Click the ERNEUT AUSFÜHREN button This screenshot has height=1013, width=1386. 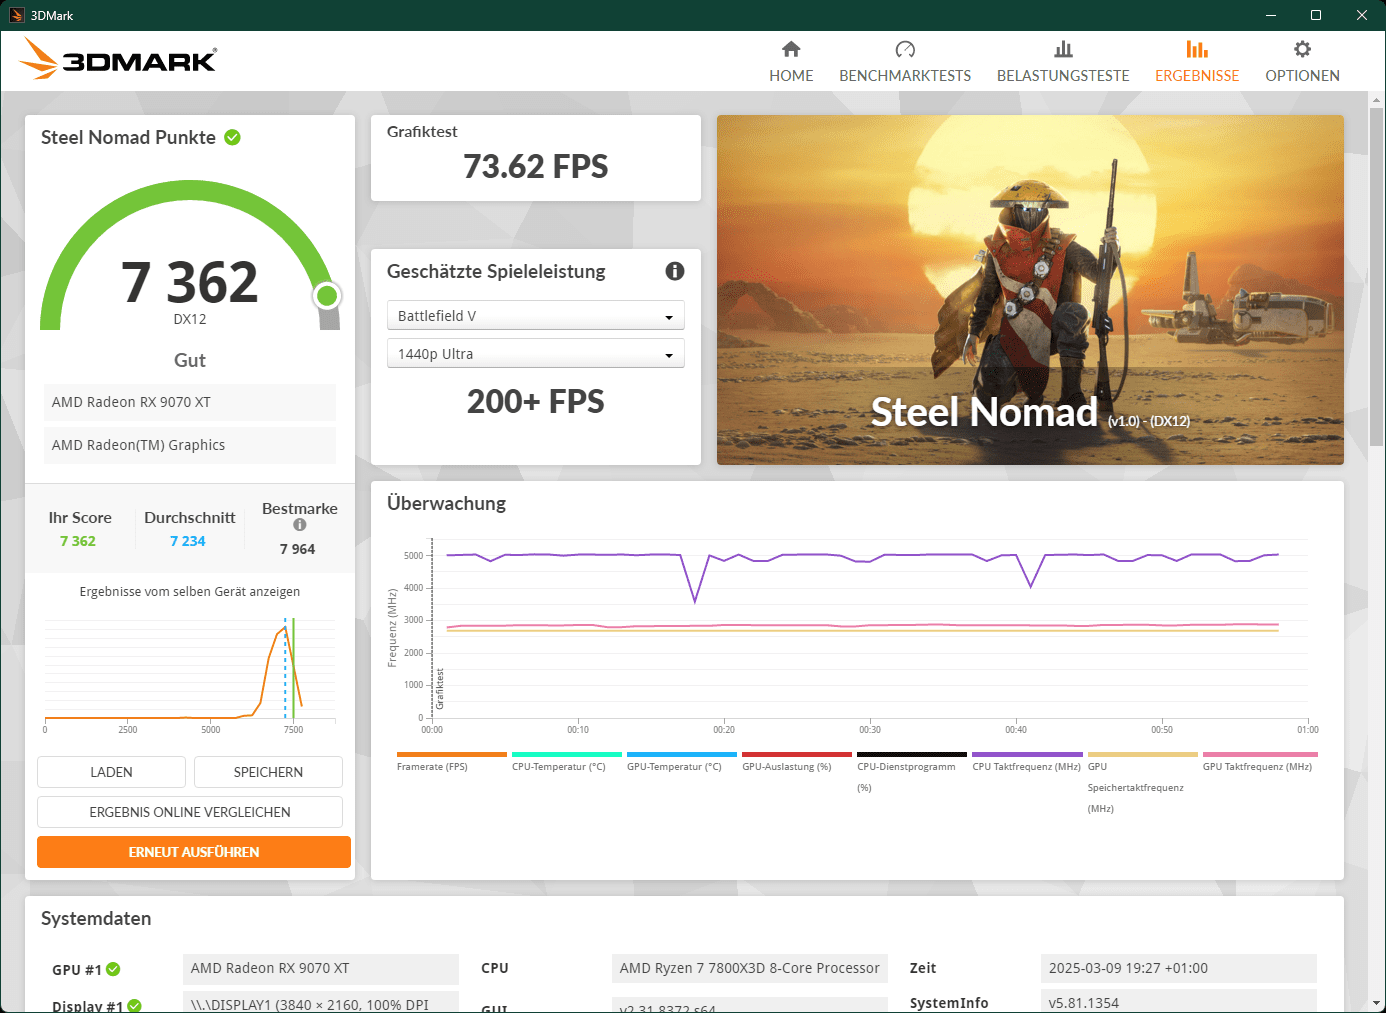coord(194,852)
